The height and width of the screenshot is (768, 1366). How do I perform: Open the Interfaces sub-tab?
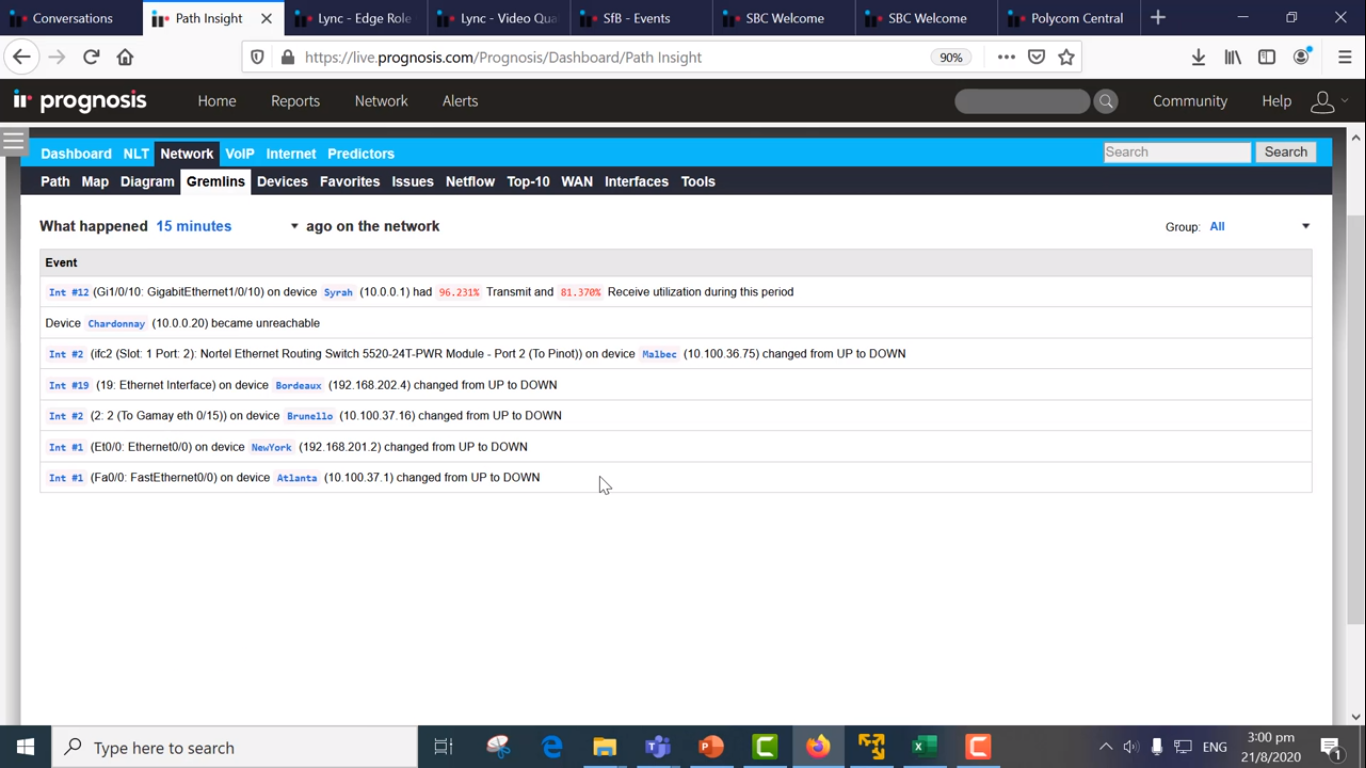tap(636, 182)
